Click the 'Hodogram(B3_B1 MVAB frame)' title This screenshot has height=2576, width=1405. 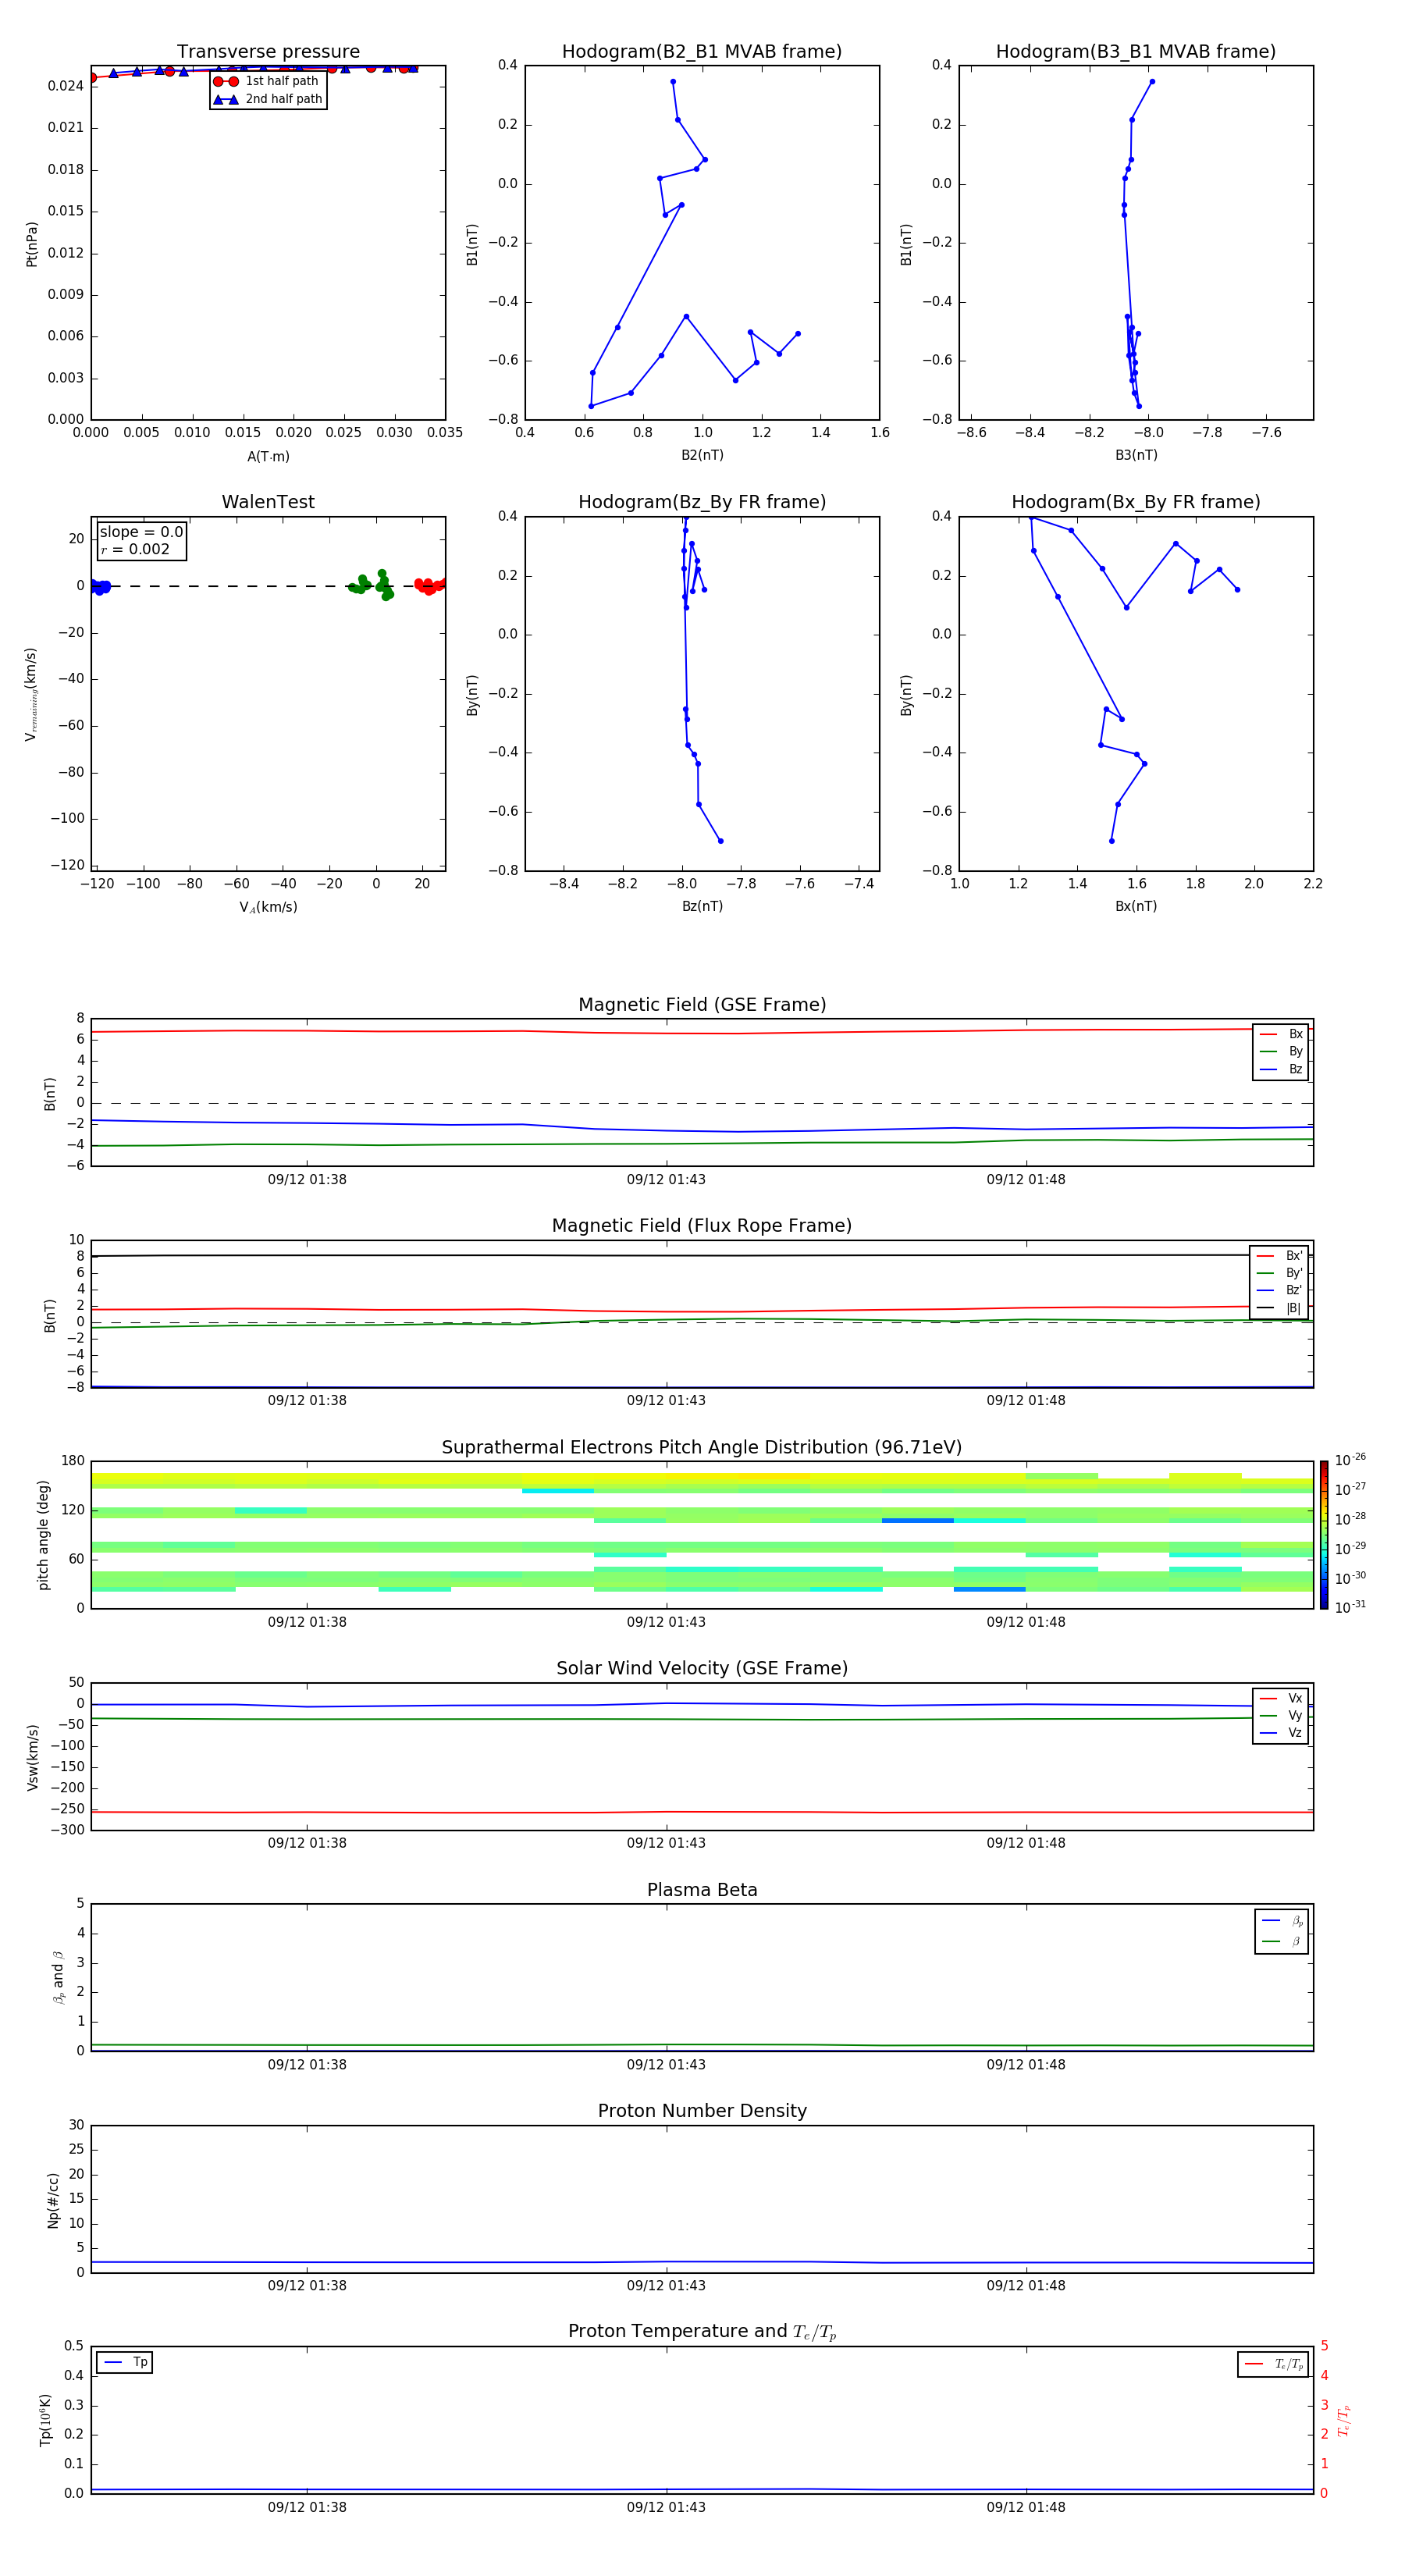[1136, 51]
